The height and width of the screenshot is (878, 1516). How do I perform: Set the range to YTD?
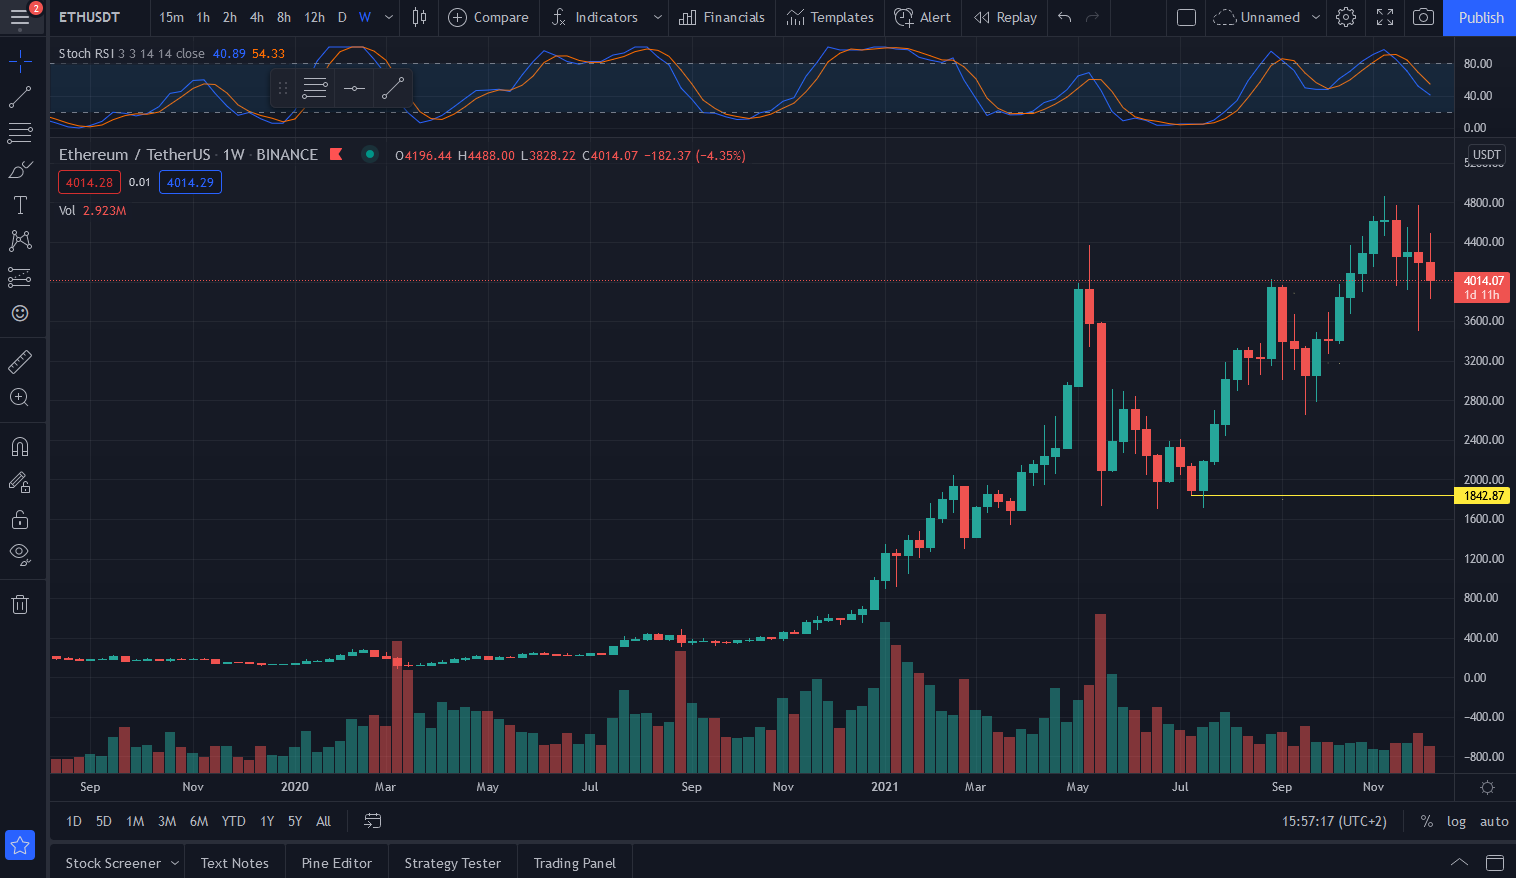(x=234, y=821)
